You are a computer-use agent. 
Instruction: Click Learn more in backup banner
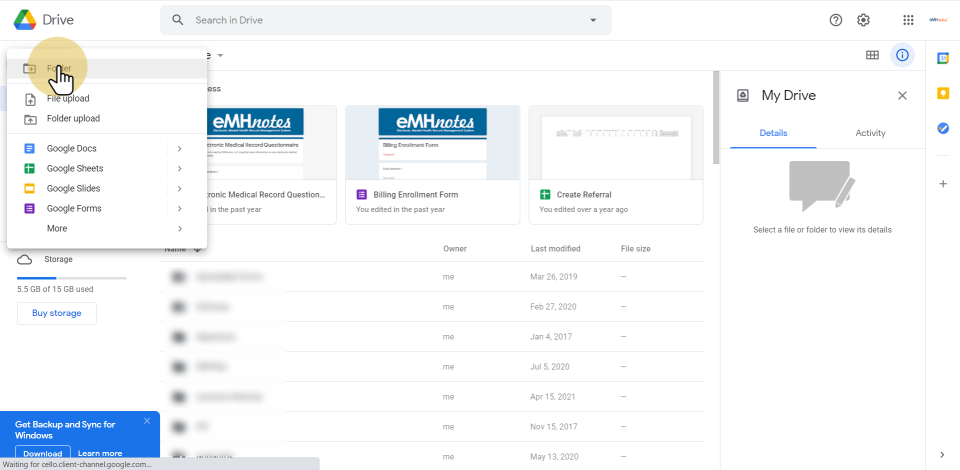(100, 453)
